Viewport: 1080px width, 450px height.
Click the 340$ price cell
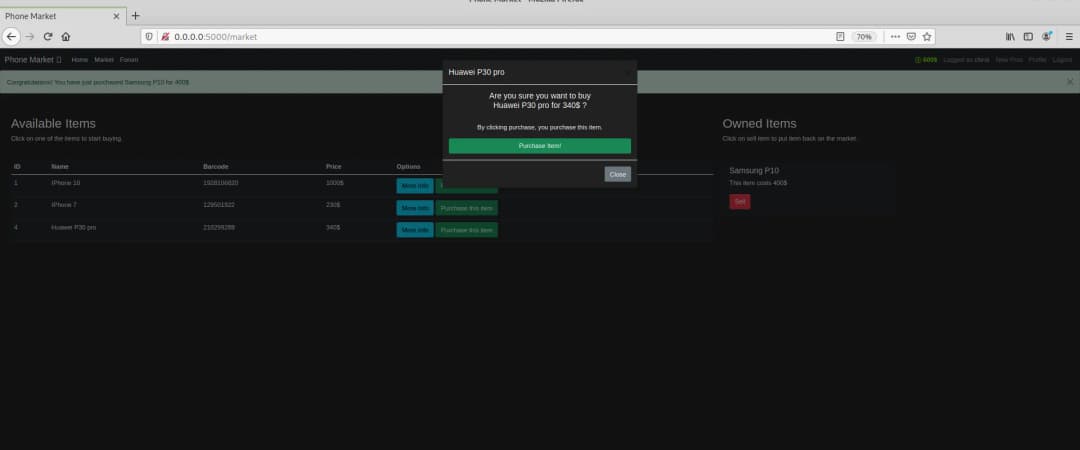(333, 227)
